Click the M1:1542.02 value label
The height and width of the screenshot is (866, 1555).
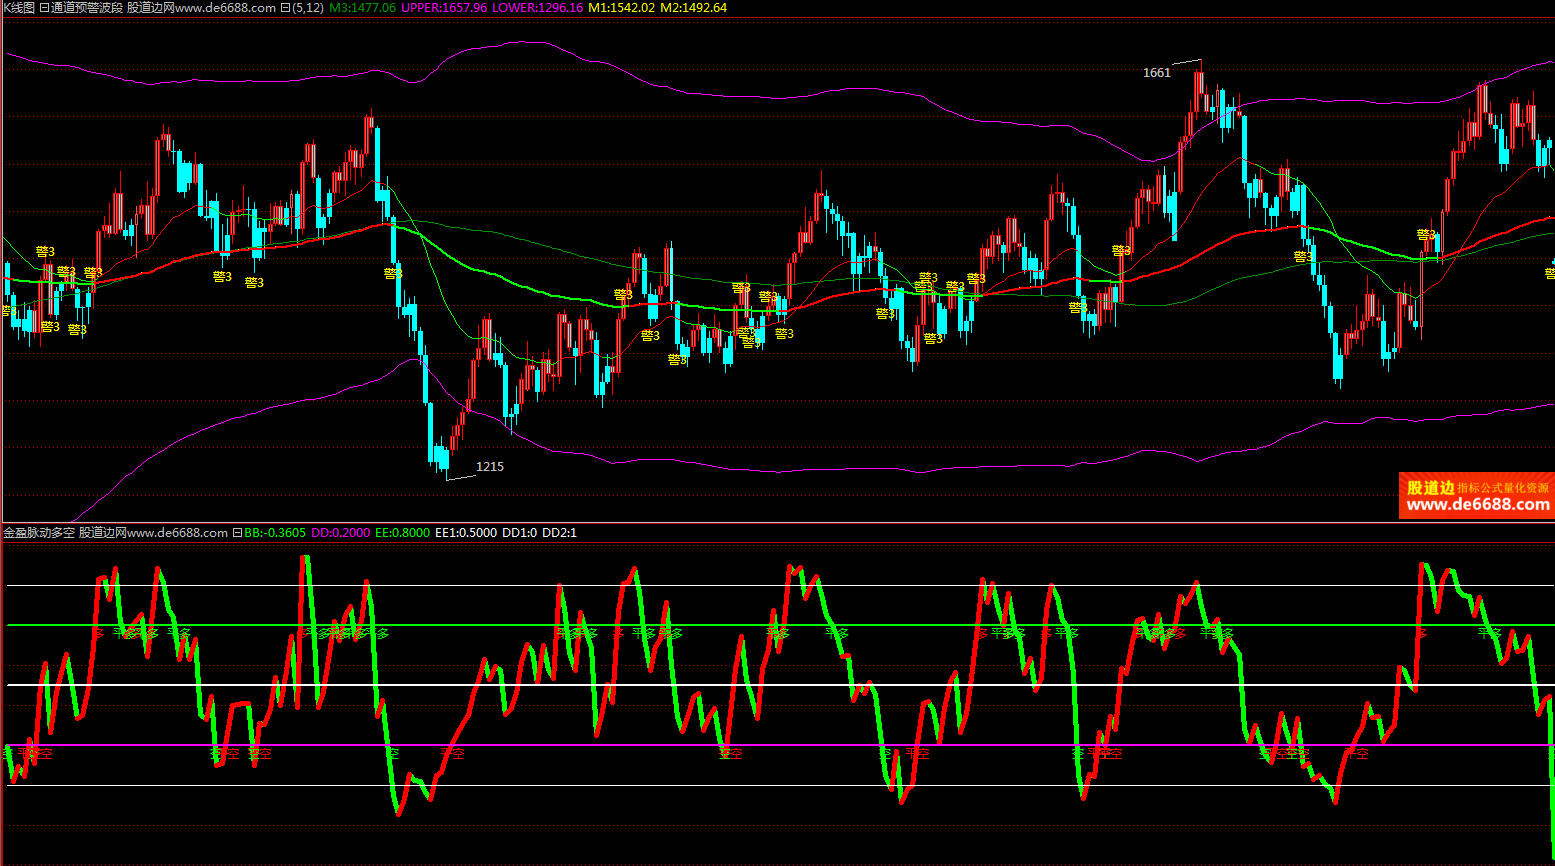[621, 7]
